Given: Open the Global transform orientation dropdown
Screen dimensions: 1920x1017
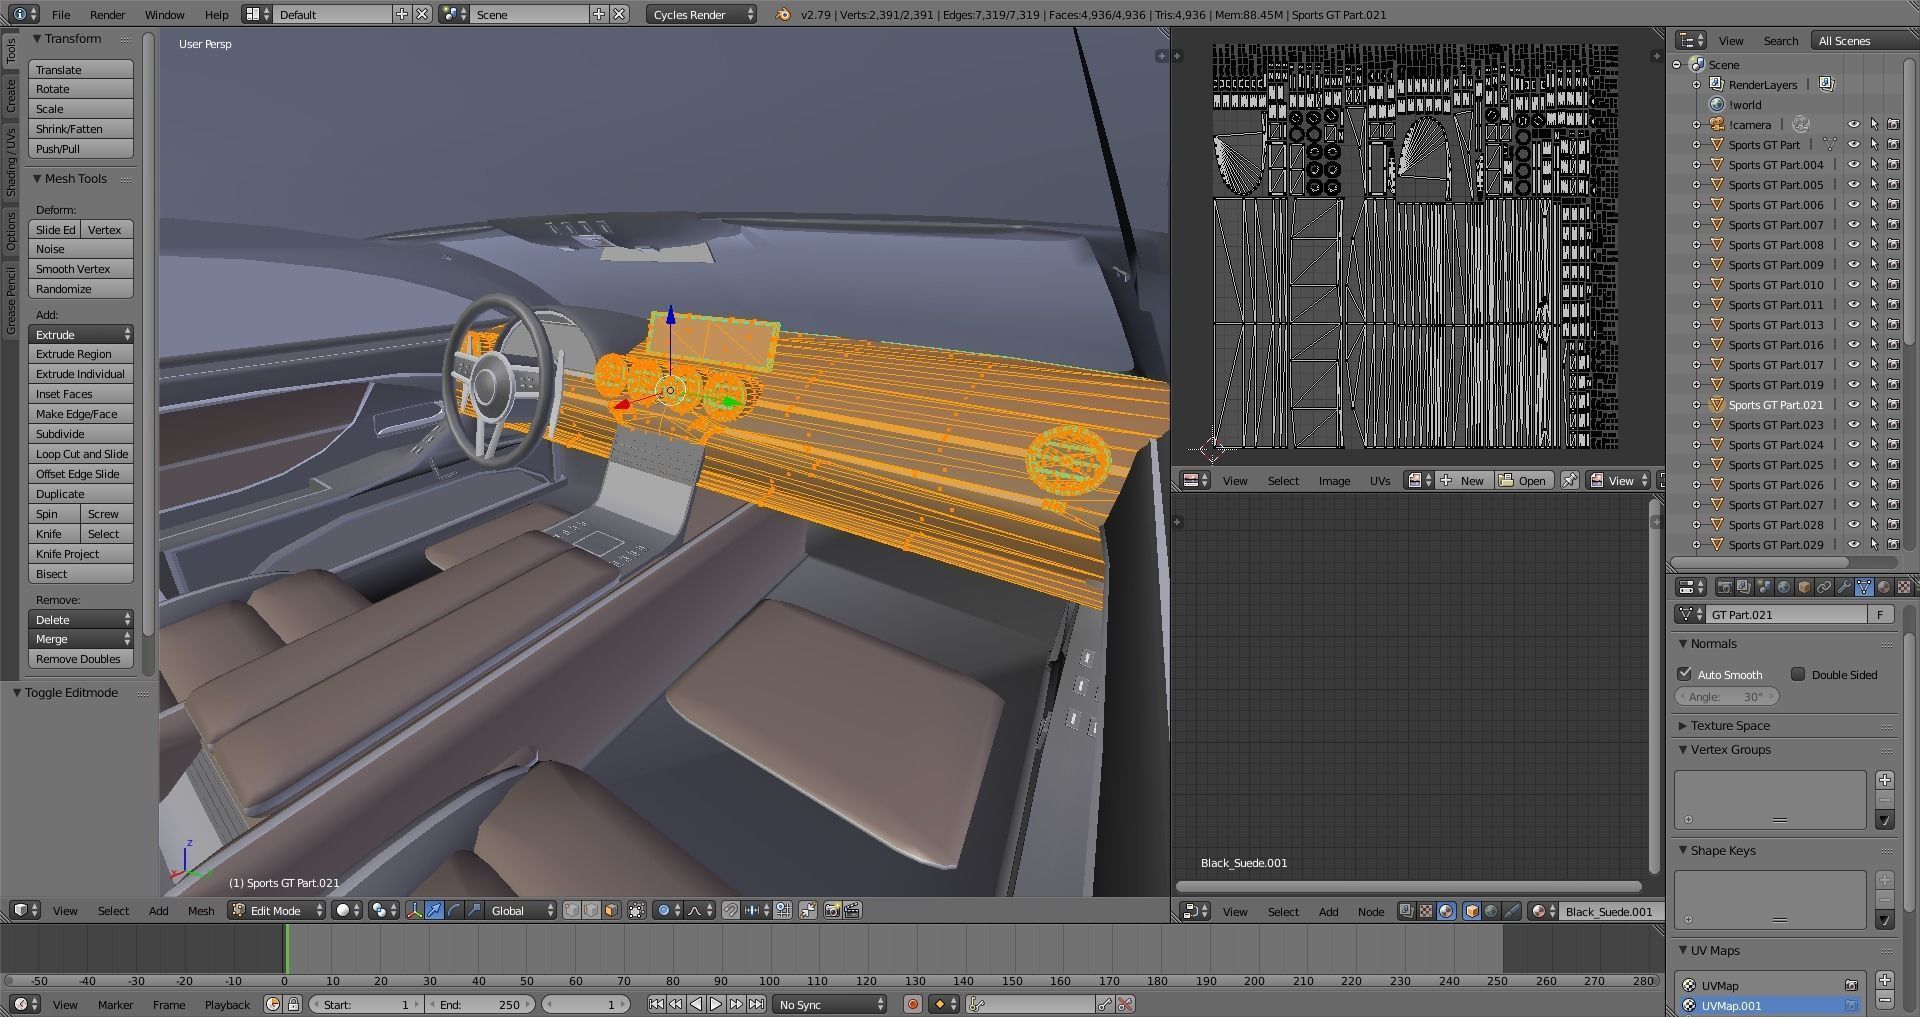Looking at the screenshot, I should (521, 910).
